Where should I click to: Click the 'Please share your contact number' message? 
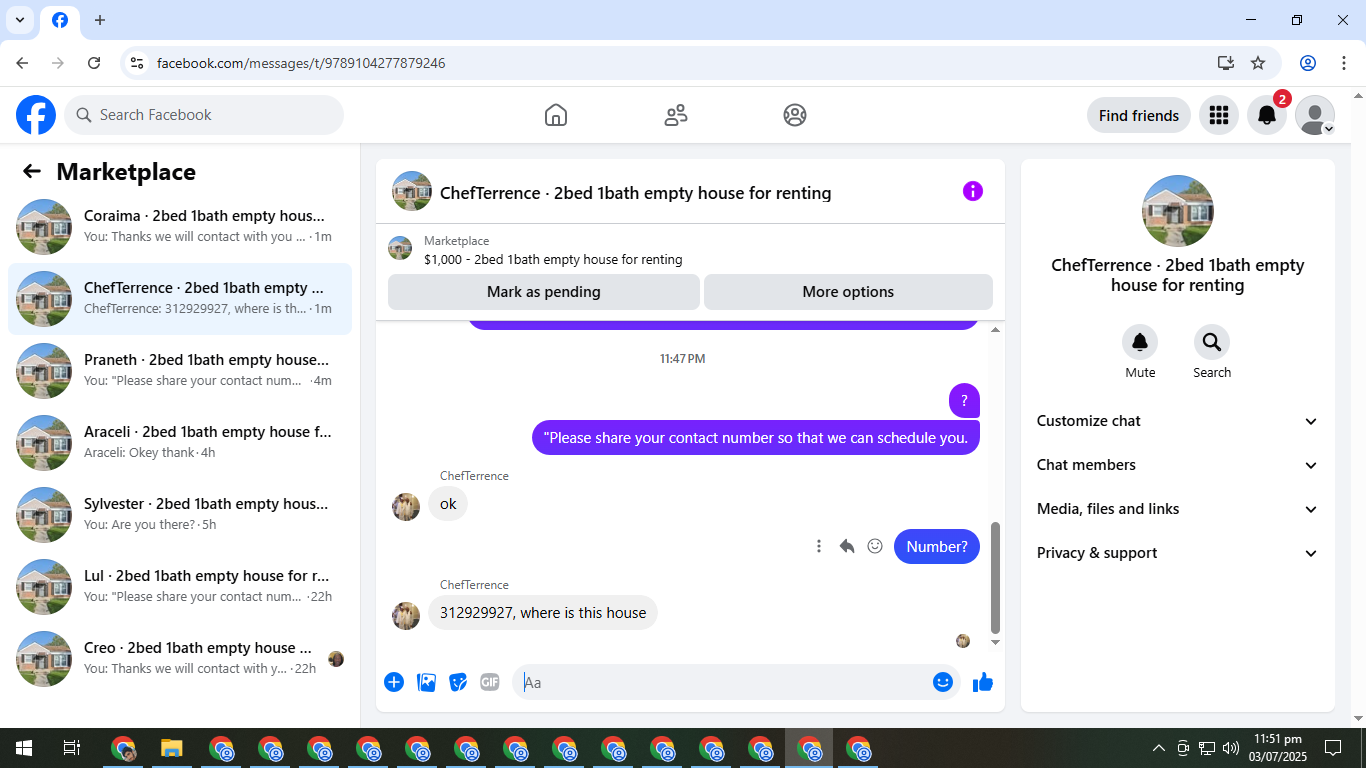756,438
